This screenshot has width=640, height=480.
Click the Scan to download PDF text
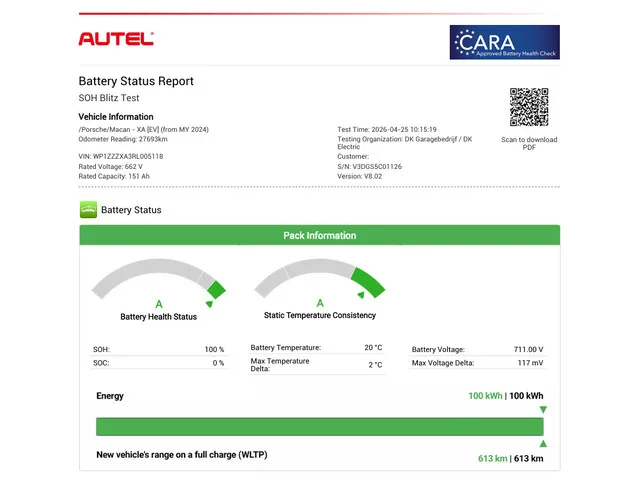tap(529, 143)
